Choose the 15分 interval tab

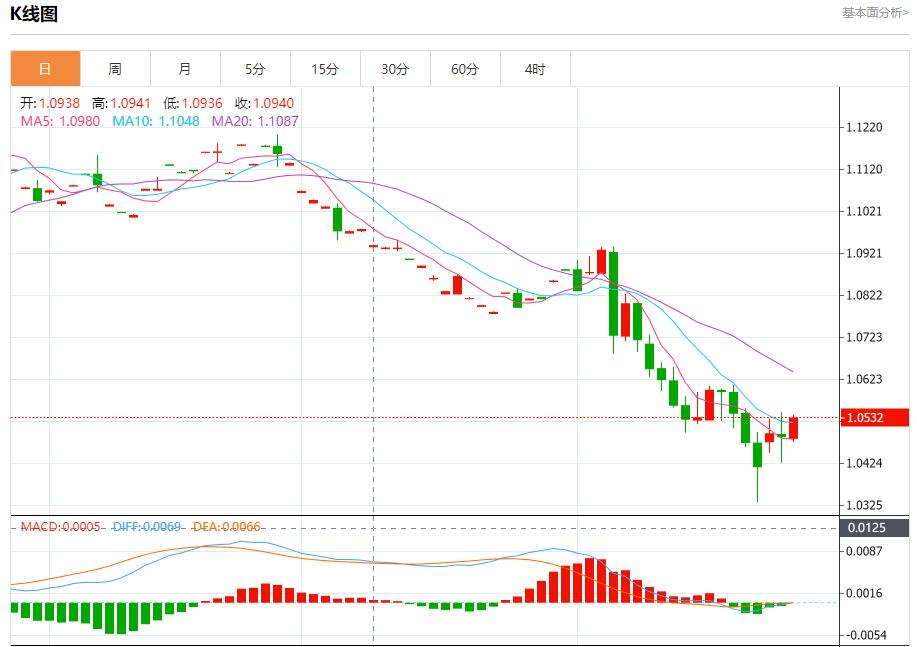[x=325, y=69]
